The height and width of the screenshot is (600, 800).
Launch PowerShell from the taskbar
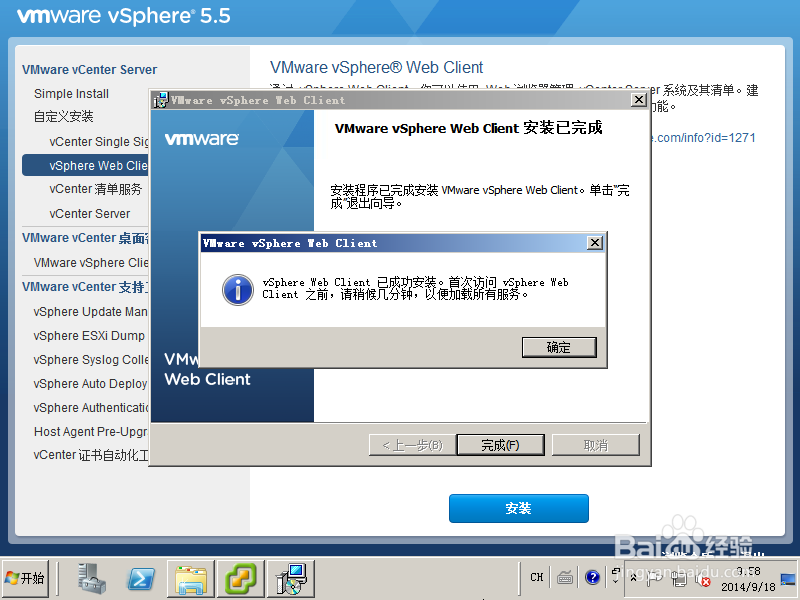pyautogui.click(x=140, y=578)
